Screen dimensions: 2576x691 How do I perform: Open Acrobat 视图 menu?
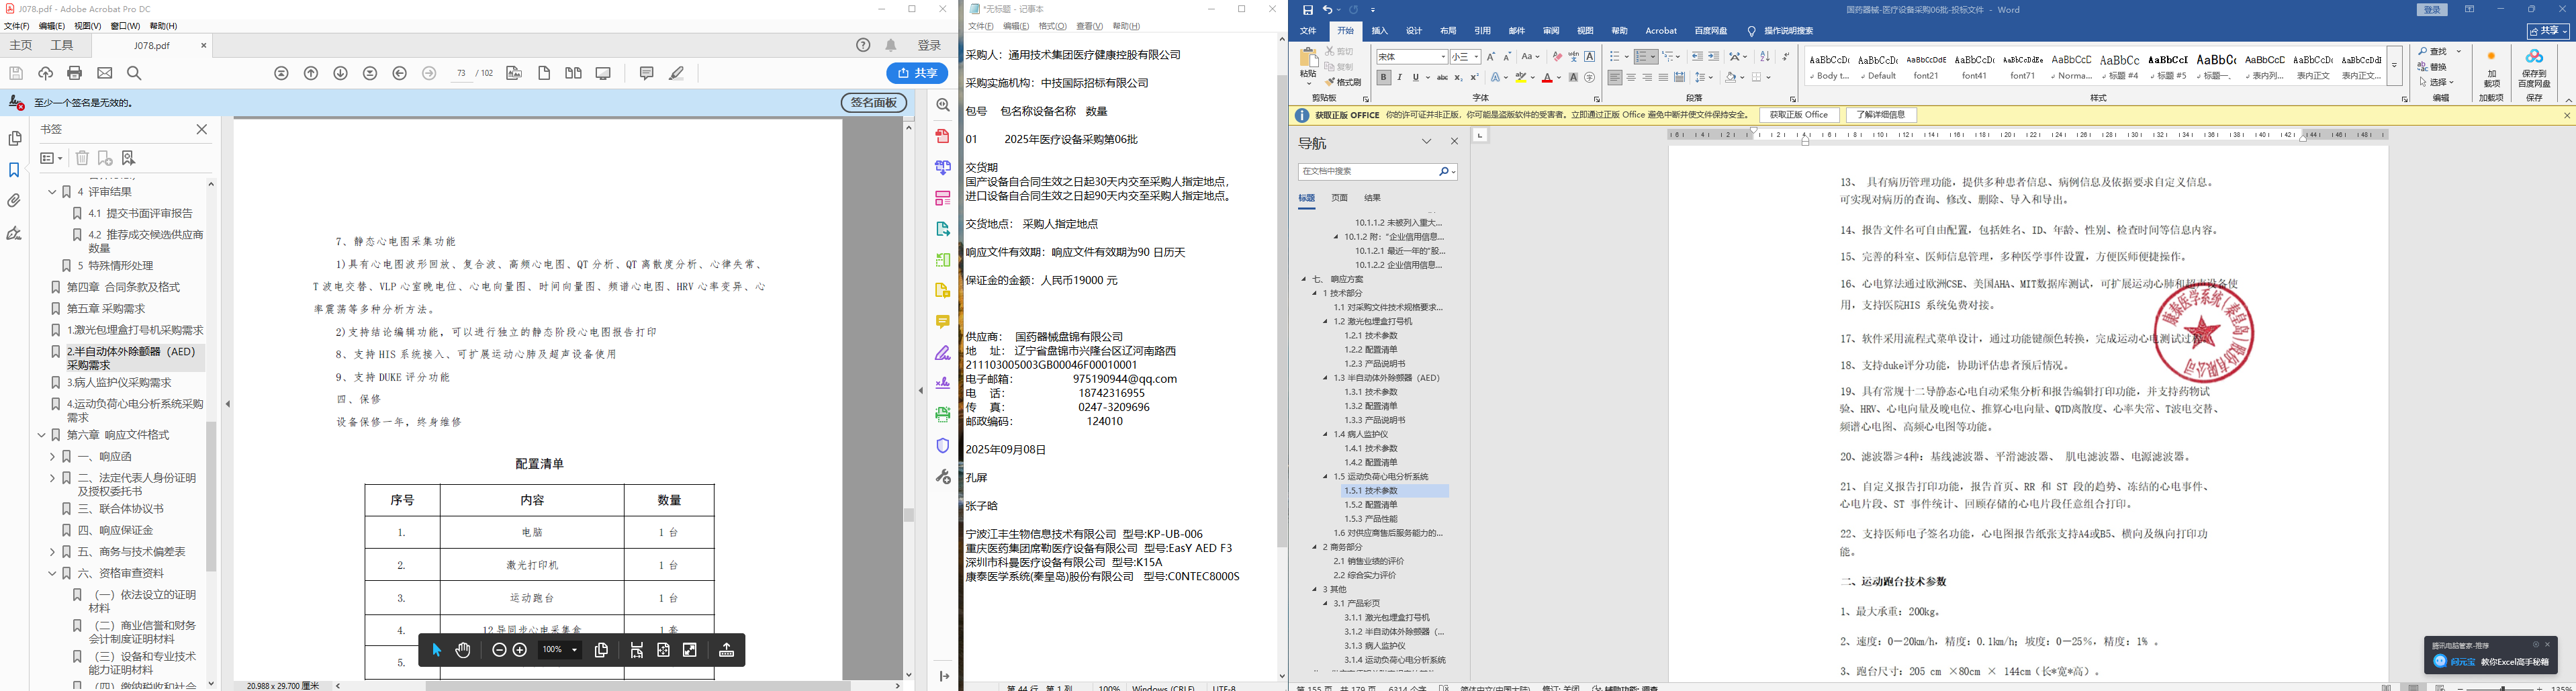87,26
